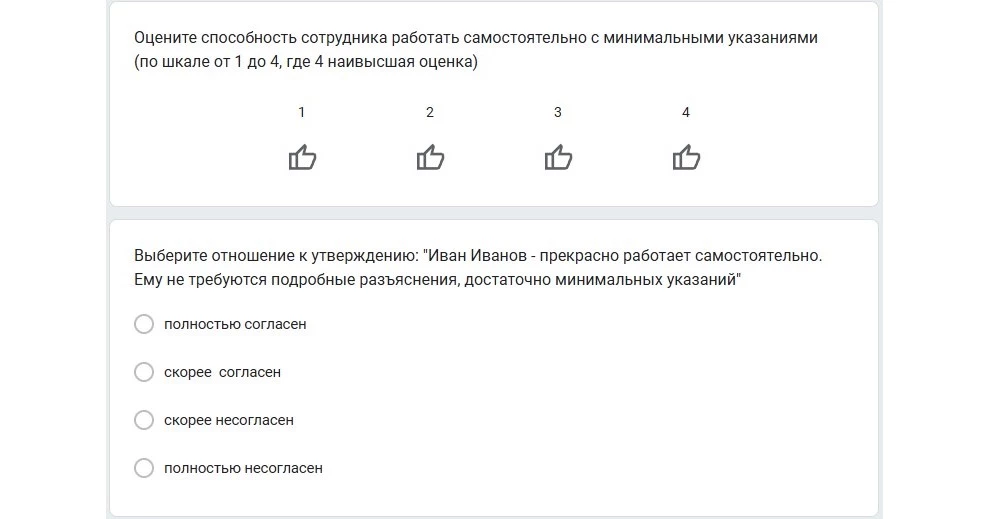Rate with the thumbs-up under number 2
1000x519 pixels.
point(430,158)
